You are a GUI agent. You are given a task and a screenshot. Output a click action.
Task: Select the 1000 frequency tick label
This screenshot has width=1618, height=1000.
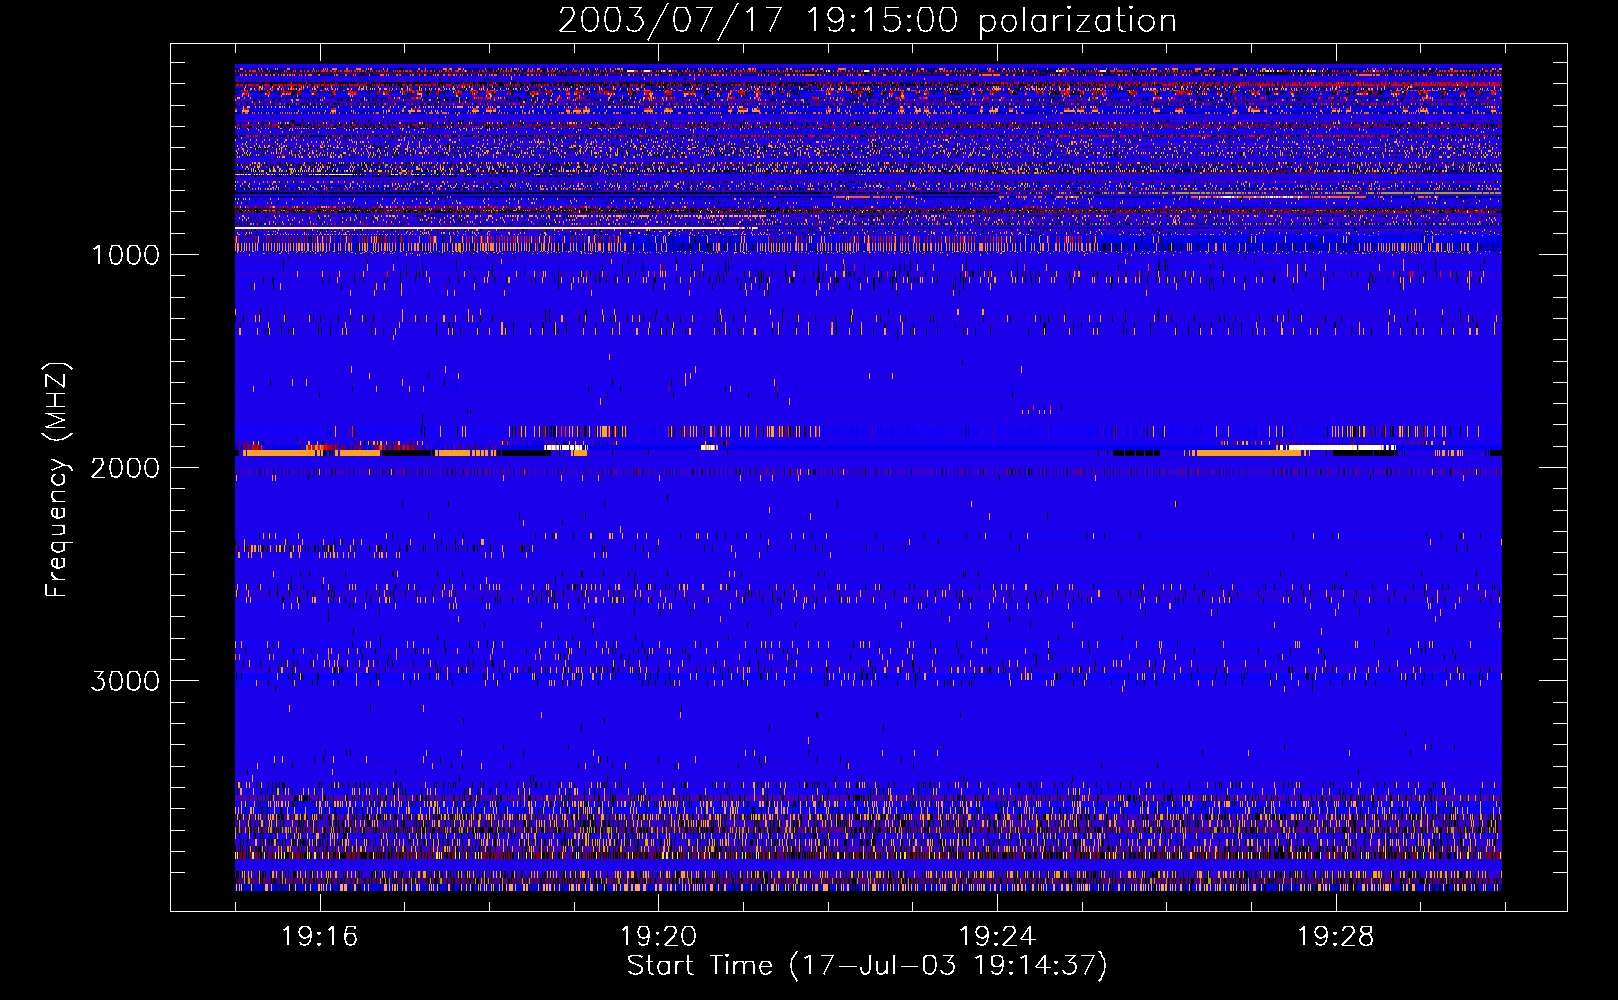click(125, 255)
